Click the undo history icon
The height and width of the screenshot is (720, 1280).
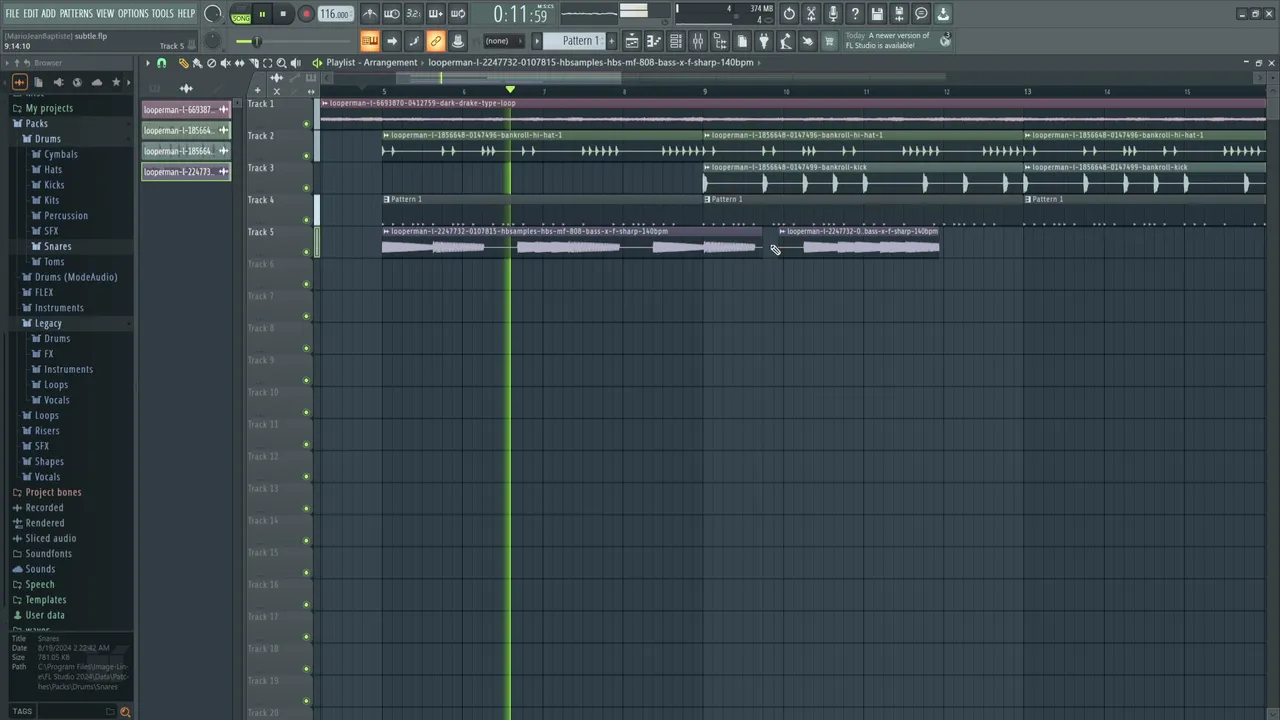pyautogui.click(x=789, y=14)
